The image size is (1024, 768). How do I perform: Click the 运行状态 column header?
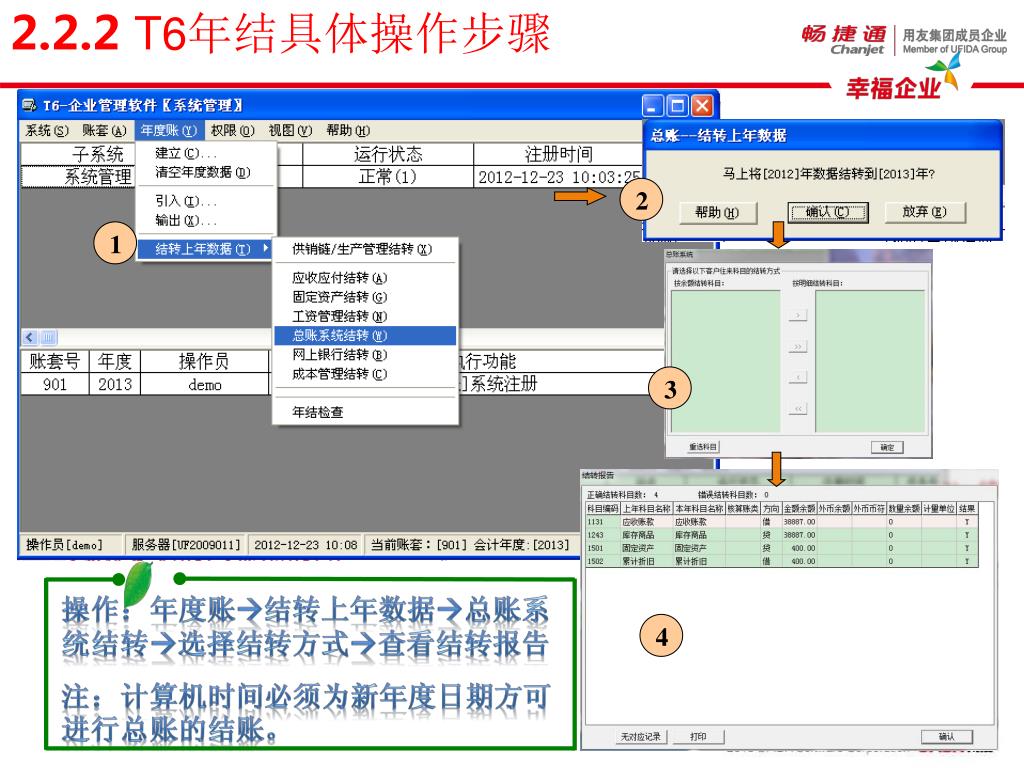(388, 154)
